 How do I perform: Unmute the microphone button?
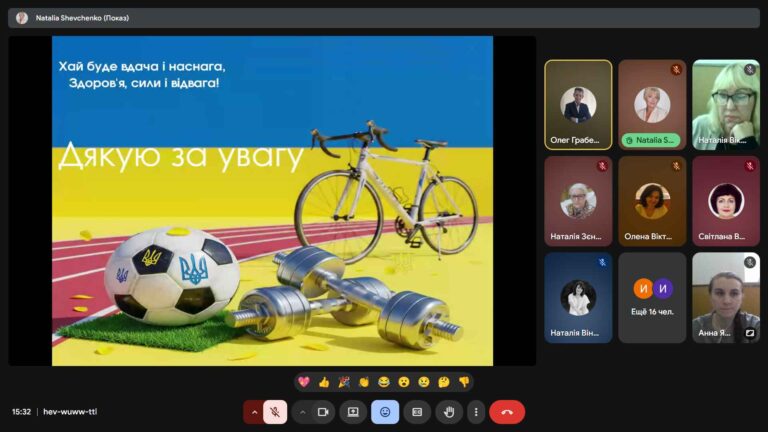pyautogui.click(x=275, y=412)
